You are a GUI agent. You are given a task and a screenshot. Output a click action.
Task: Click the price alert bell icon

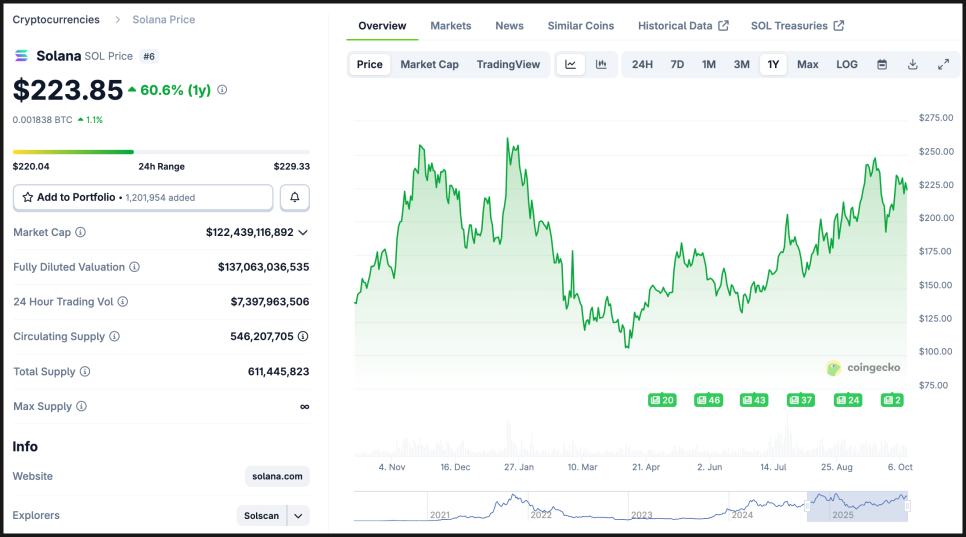(x=295, y=198)
